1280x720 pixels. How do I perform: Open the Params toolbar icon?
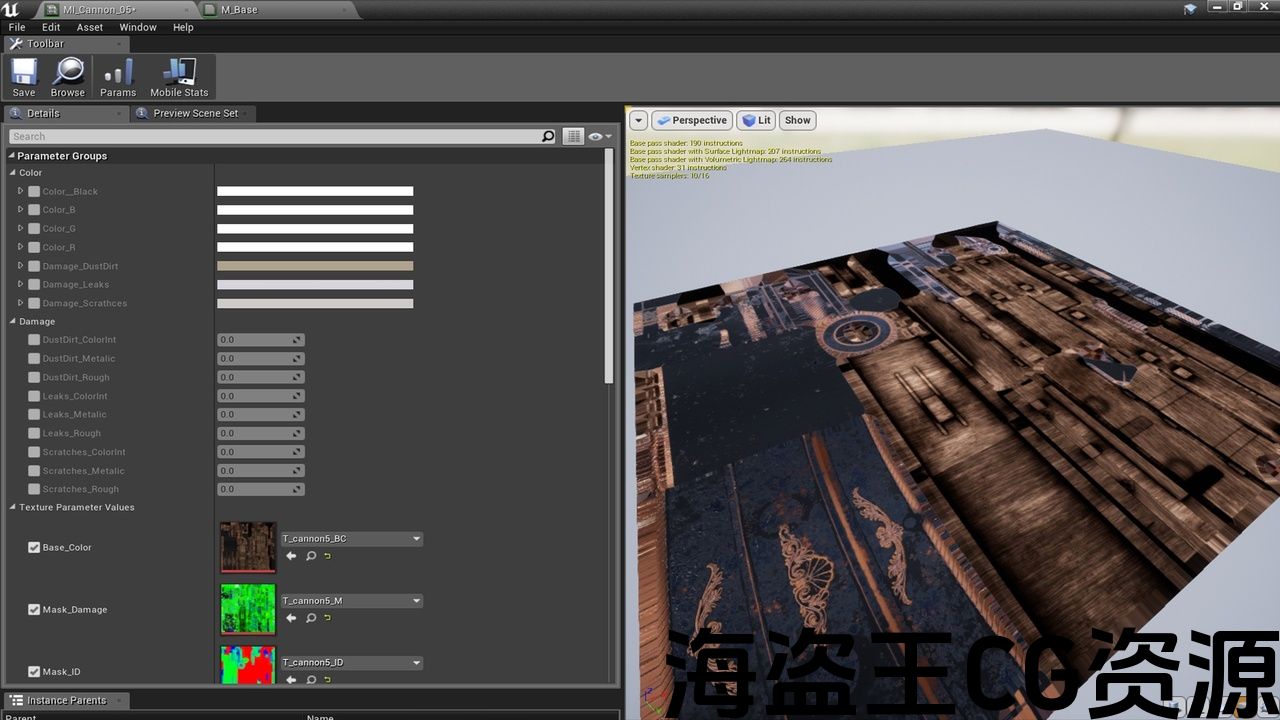(x=118, y=76)
